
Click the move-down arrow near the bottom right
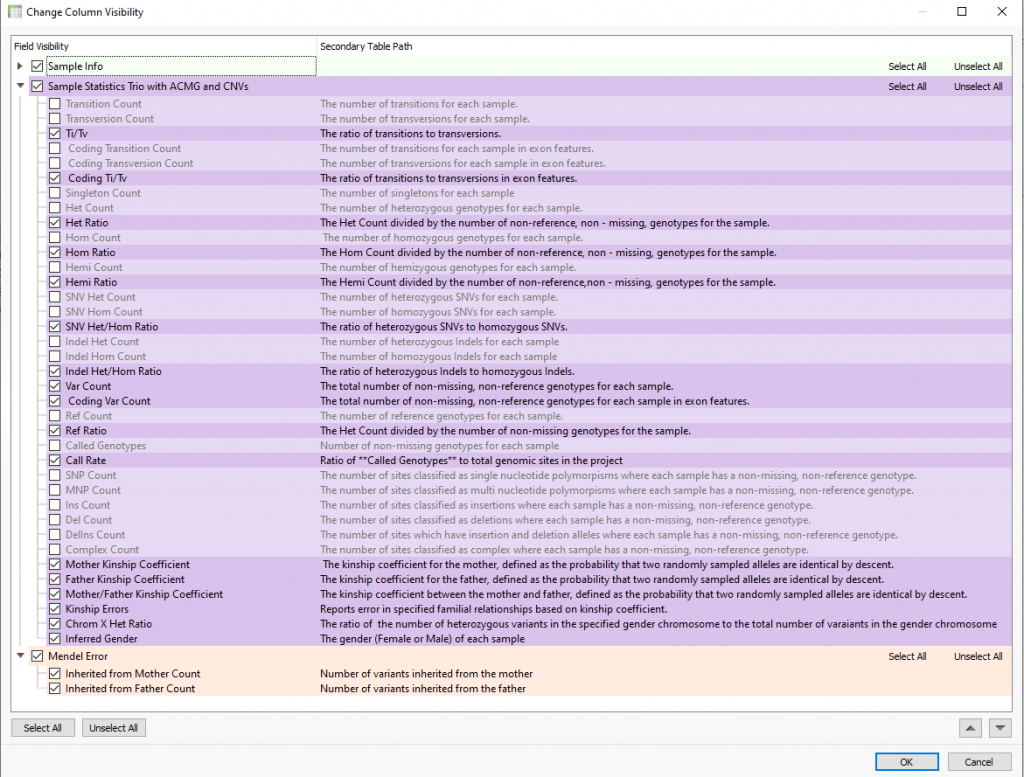tap(999, 728)
